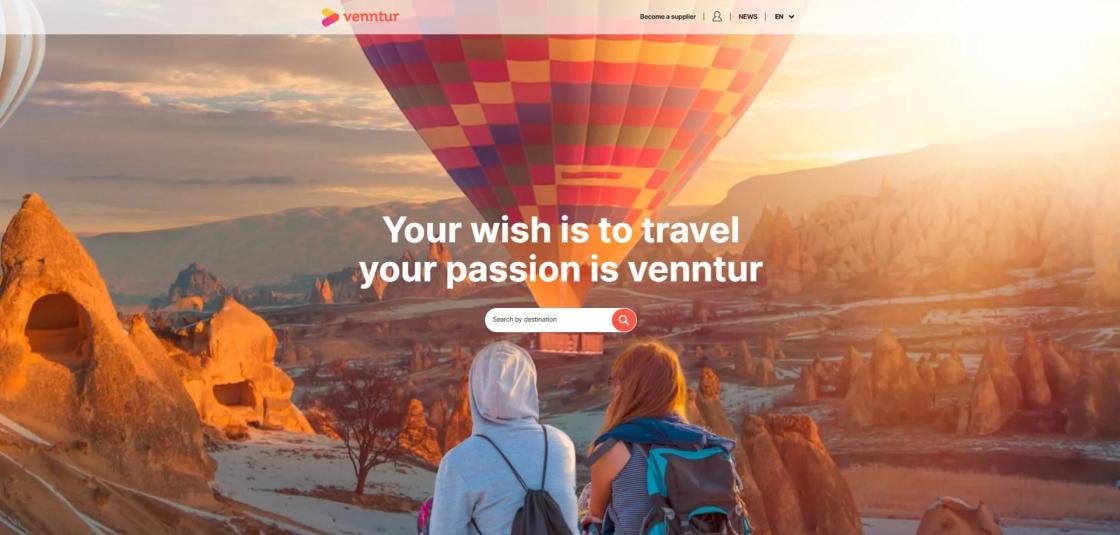Click the "your passion is venntur" text line
The width and height of the screenshot is (1120, 535).
[x=561, y=271]
